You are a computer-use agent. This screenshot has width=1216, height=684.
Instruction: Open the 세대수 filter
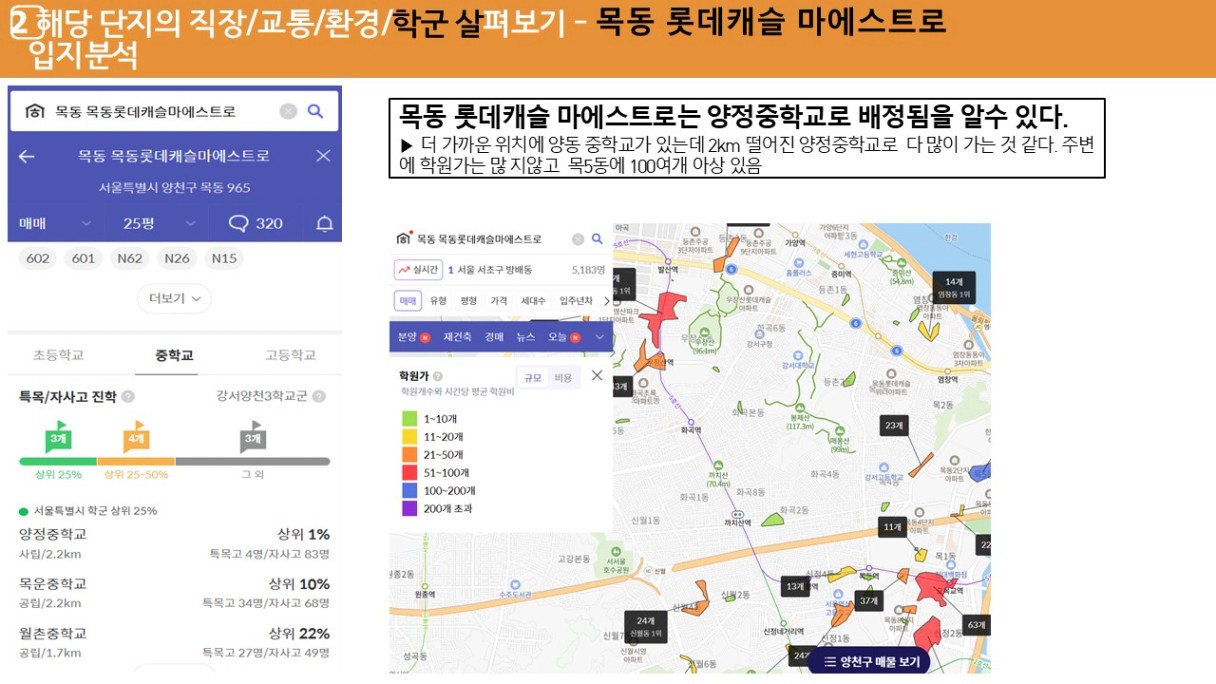[x=533, y=301]
